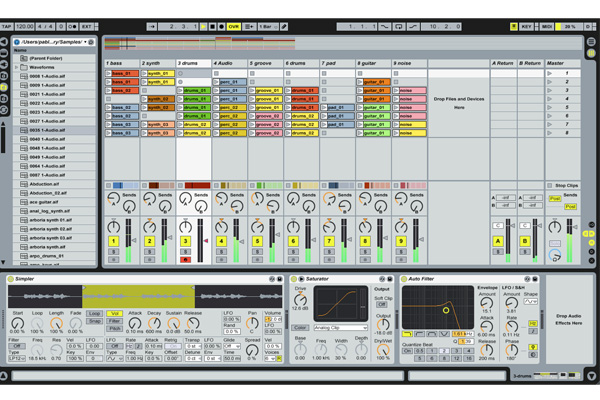Adjust track 3 volume fader handle
600x400 pixels.
[x=206, y=241]
